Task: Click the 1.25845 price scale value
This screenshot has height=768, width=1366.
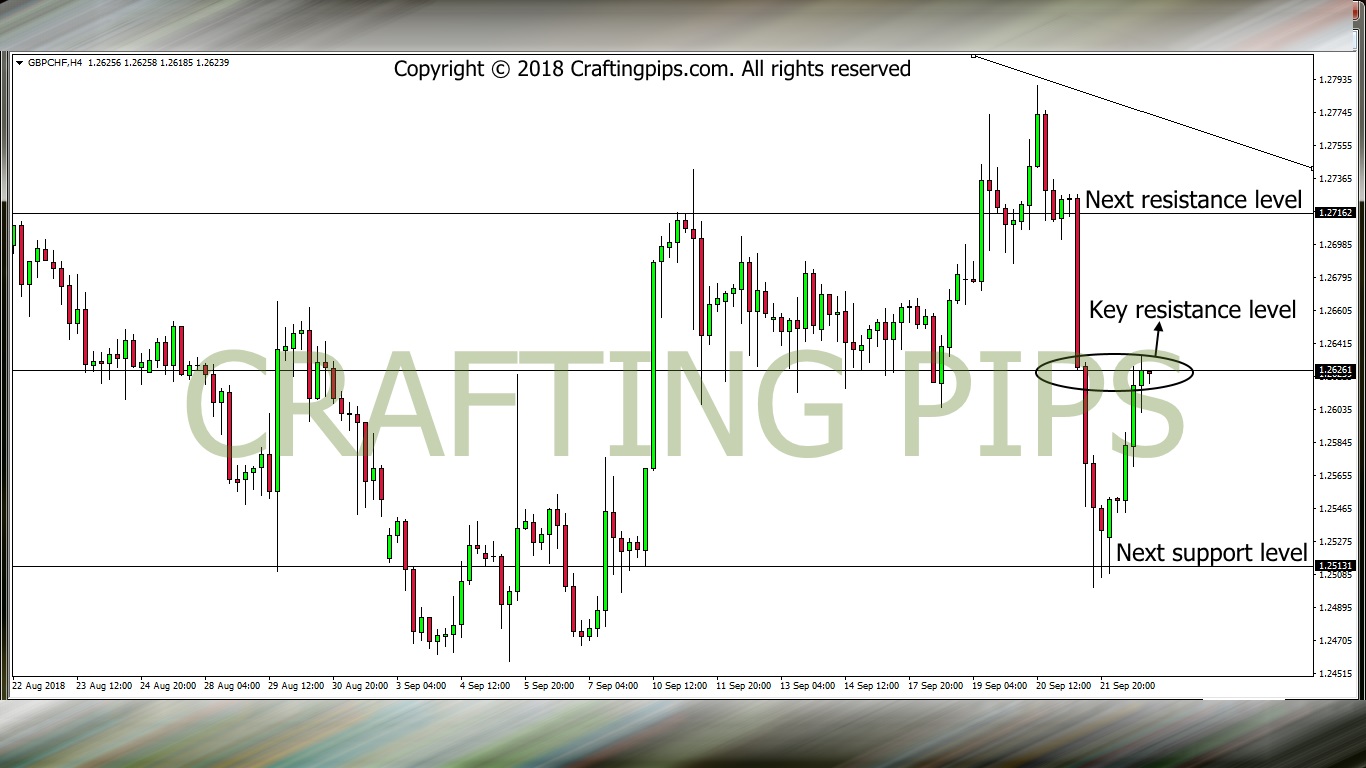Action: 1337,442
